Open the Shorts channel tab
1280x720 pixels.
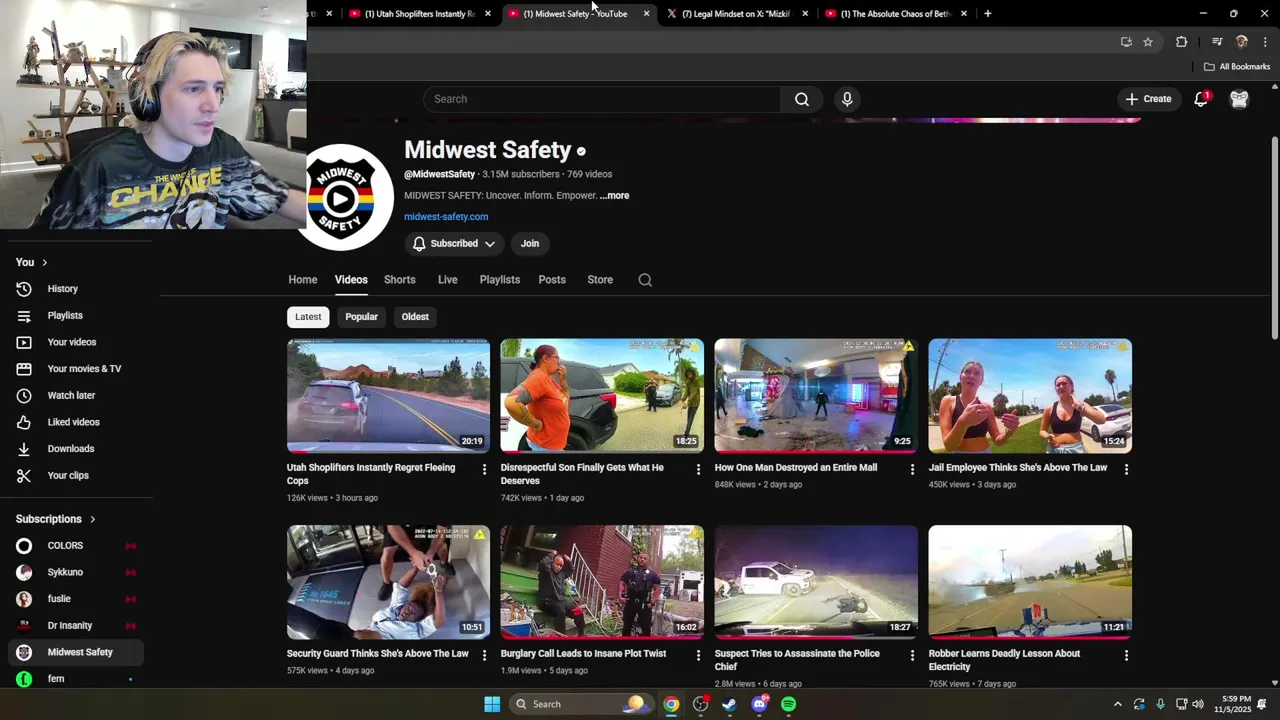coord(400,280)
